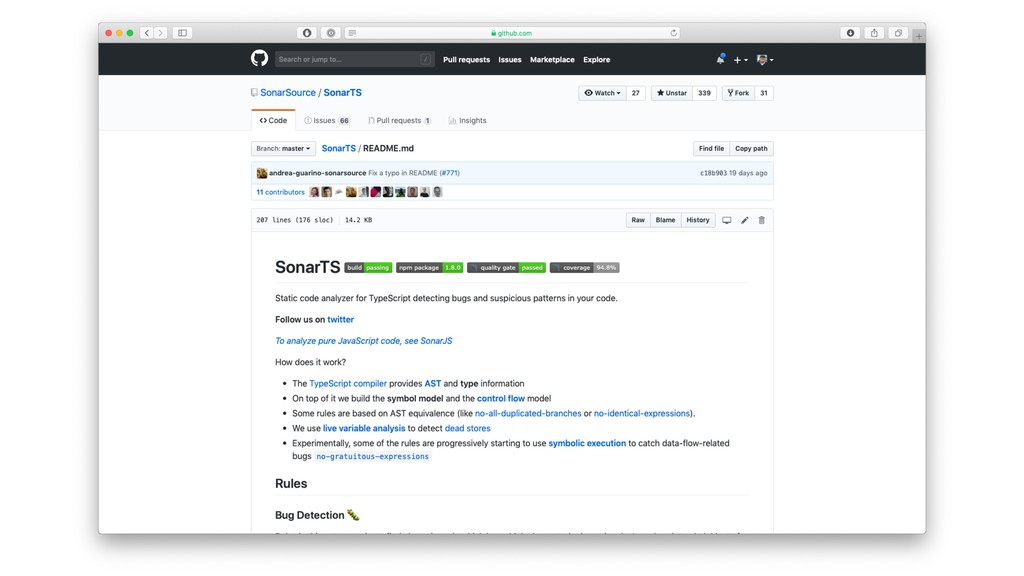Open Explore in top navigation
Viewport: 1024px width, 576px height.
597,59
